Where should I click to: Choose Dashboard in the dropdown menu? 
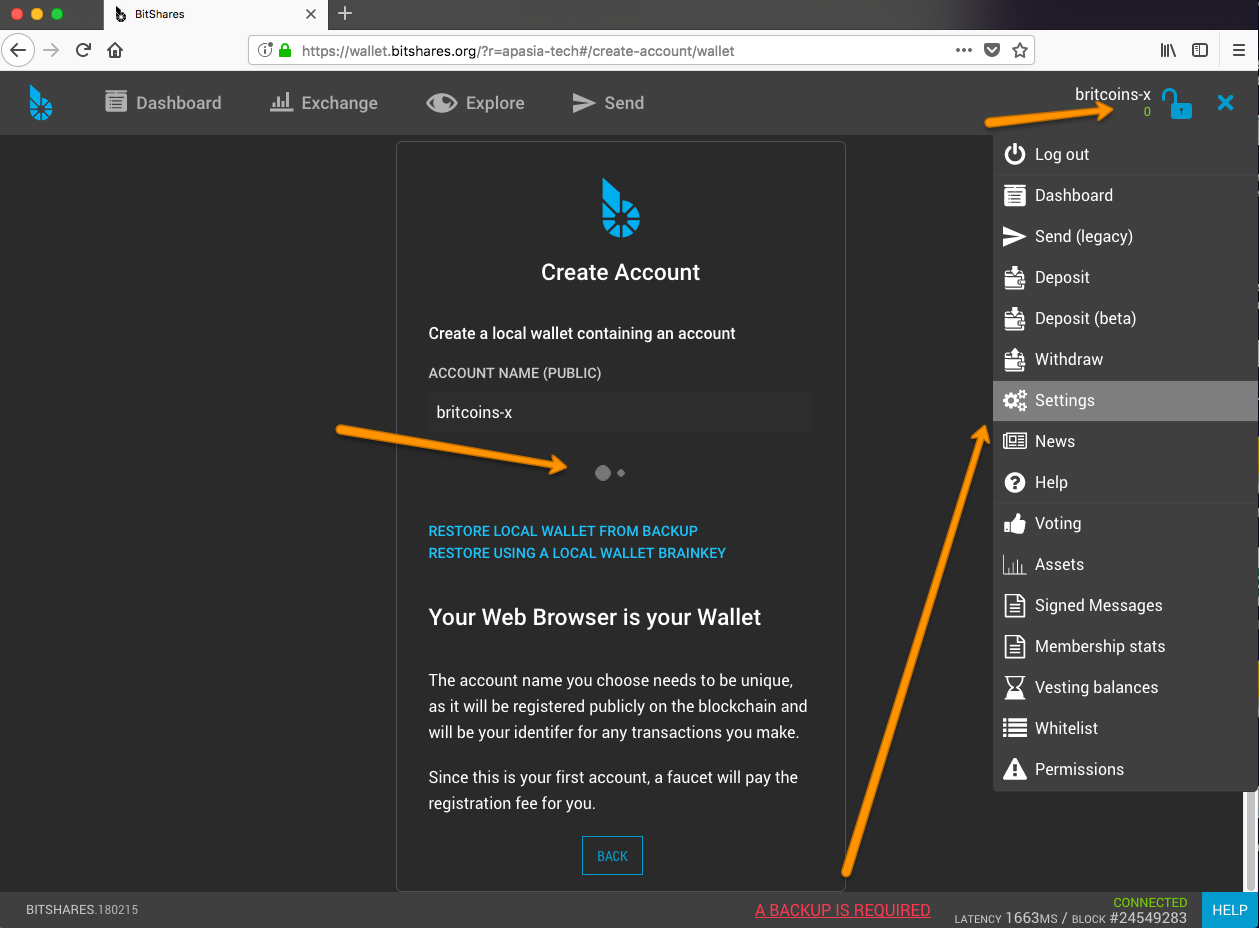tap(1125, 195)
